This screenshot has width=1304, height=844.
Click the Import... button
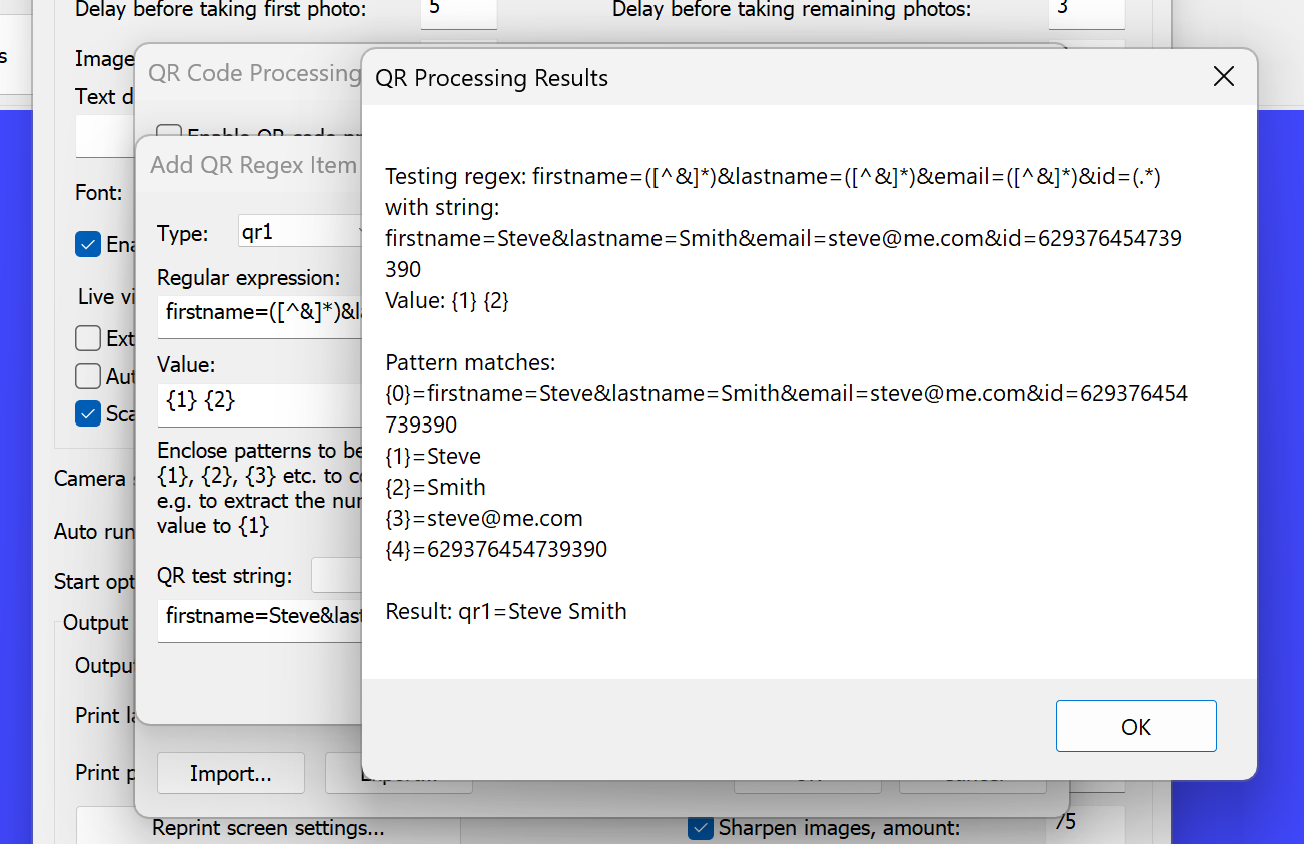click(230, 773)
